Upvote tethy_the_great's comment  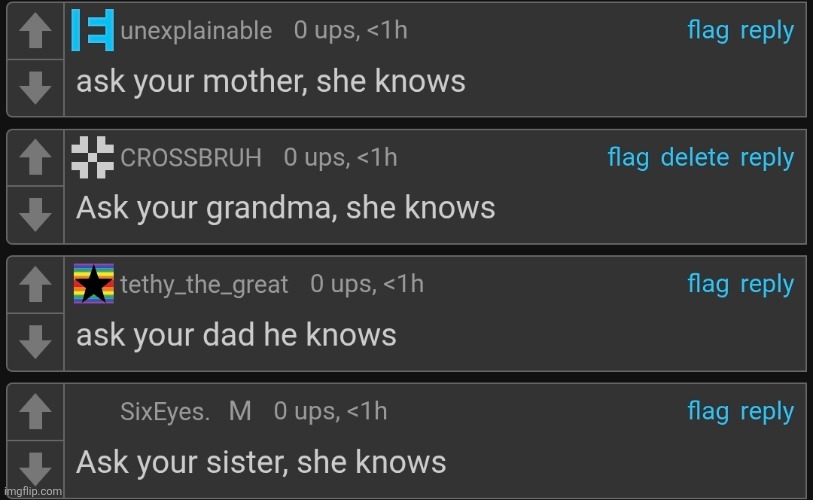pyautogui.click(x=35, y=284)
